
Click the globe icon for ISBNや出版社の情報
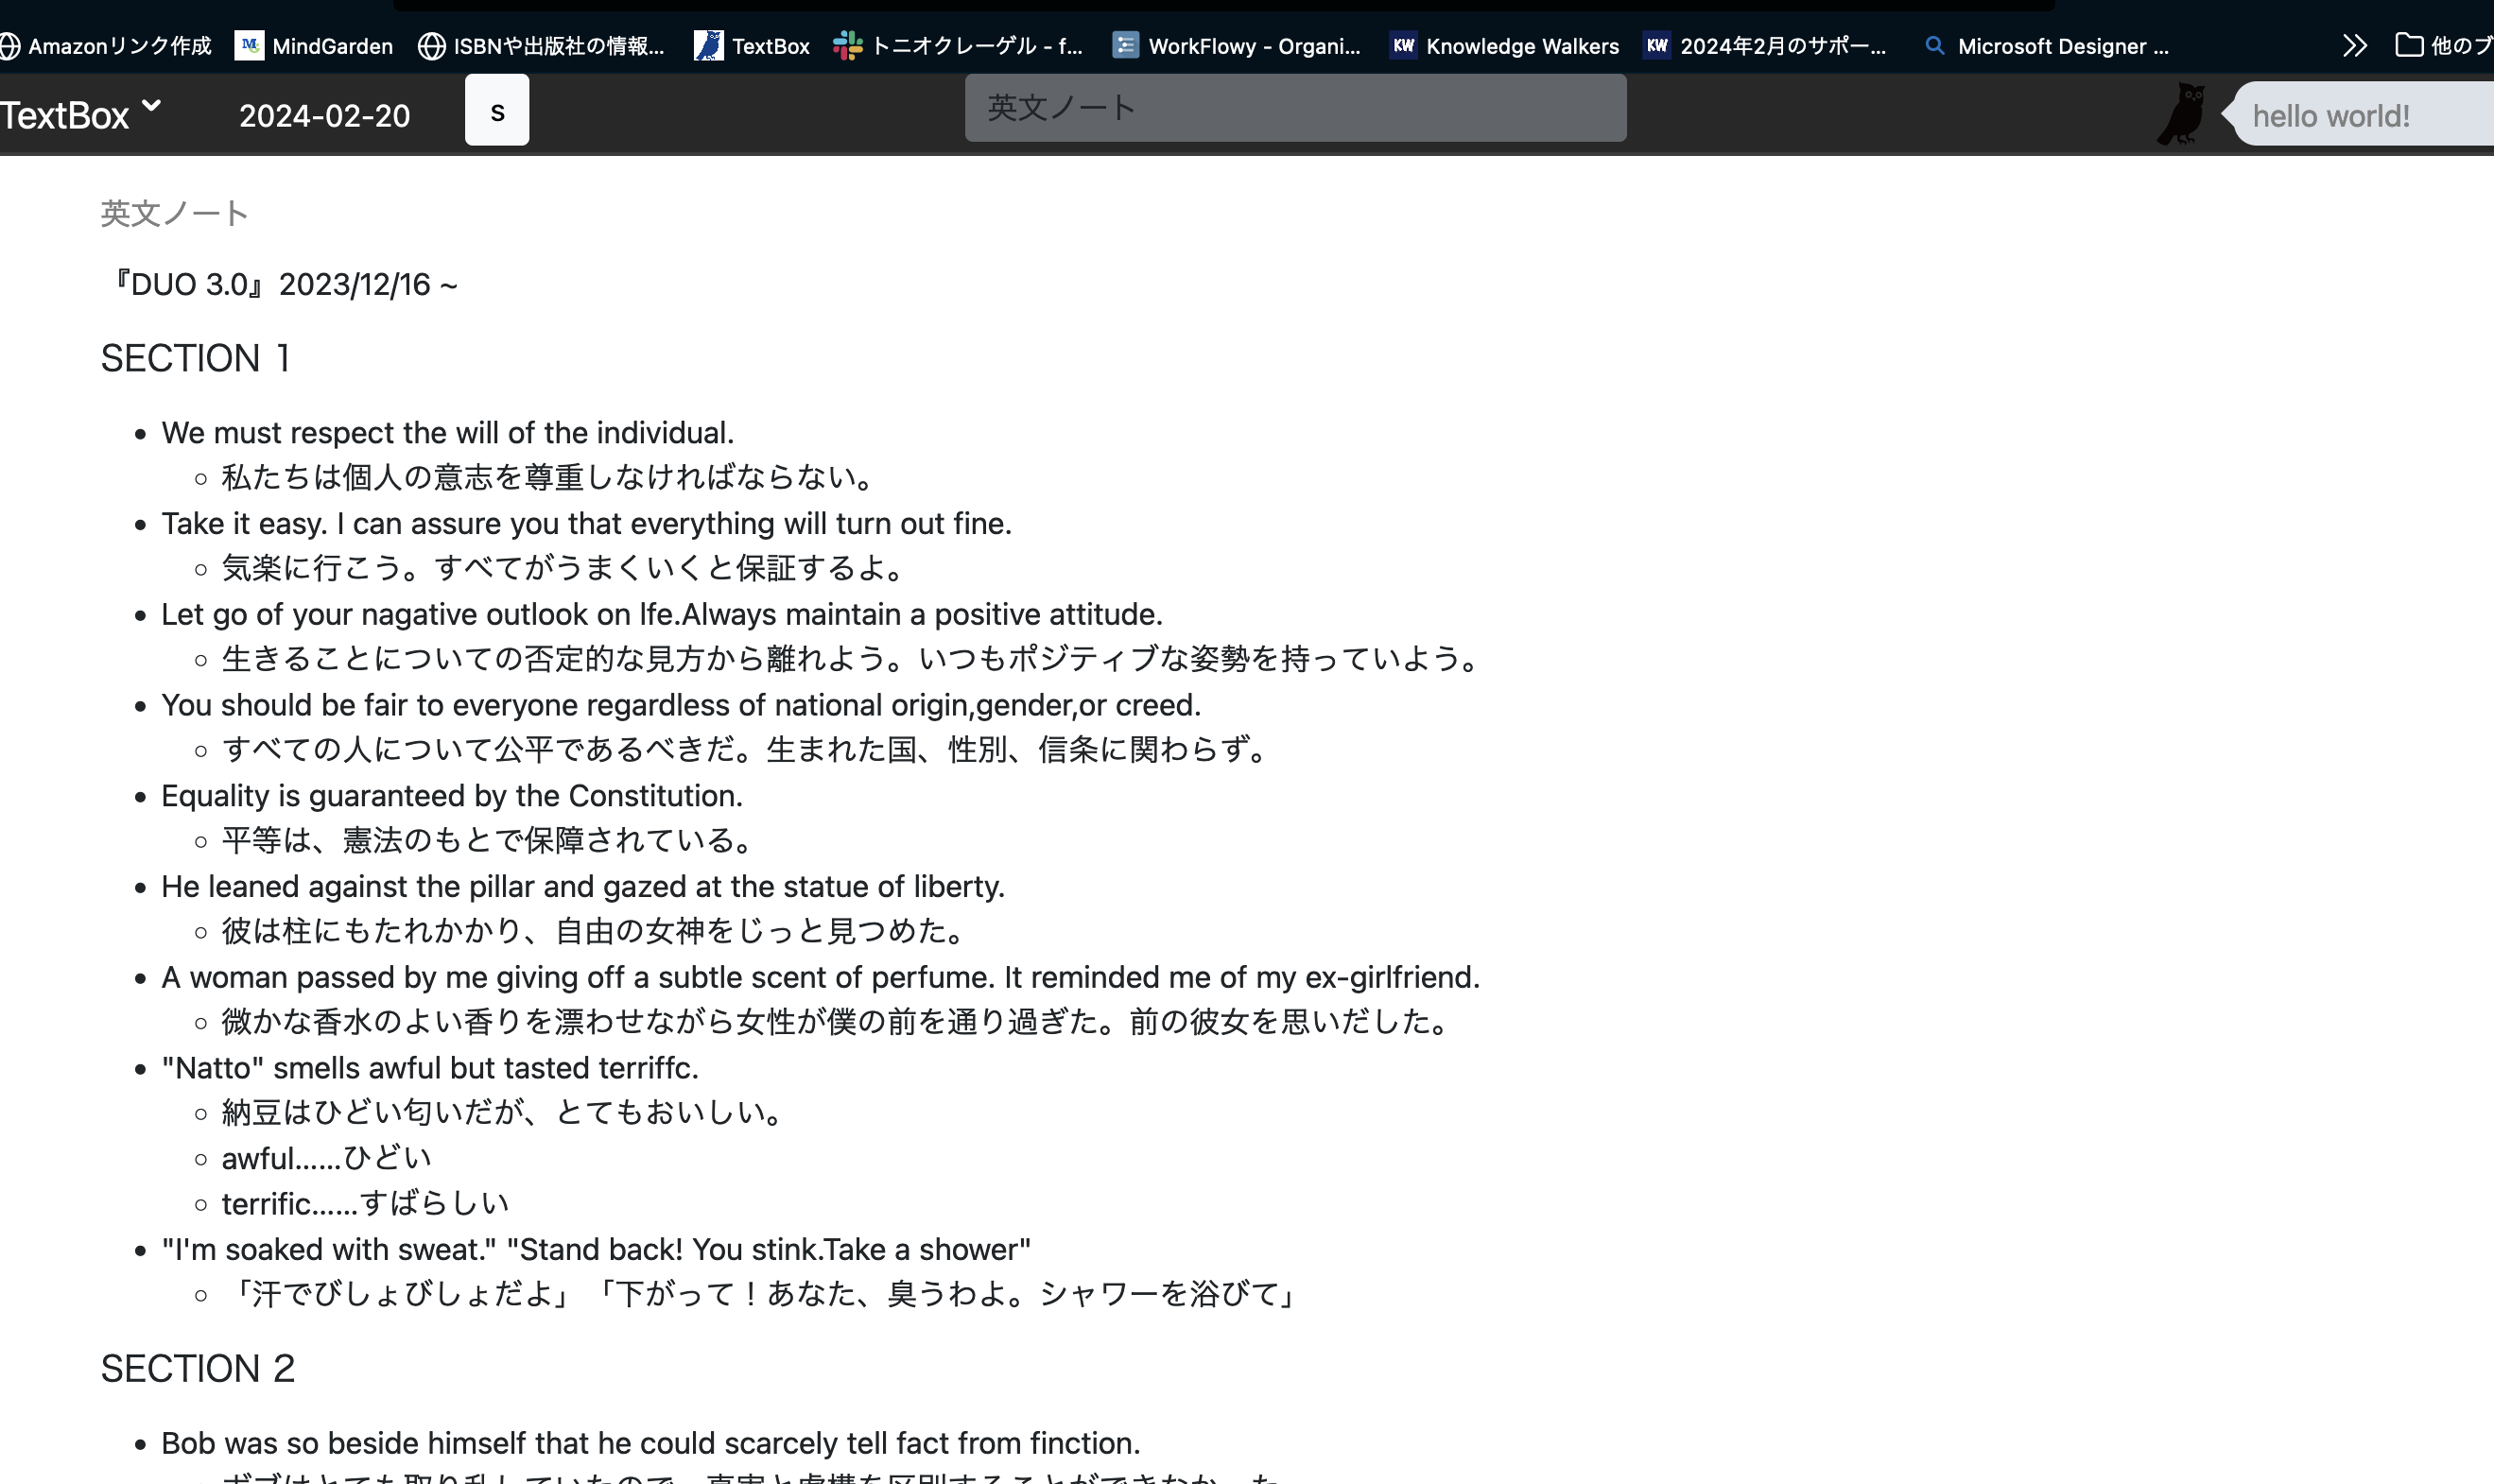[430, 45]
